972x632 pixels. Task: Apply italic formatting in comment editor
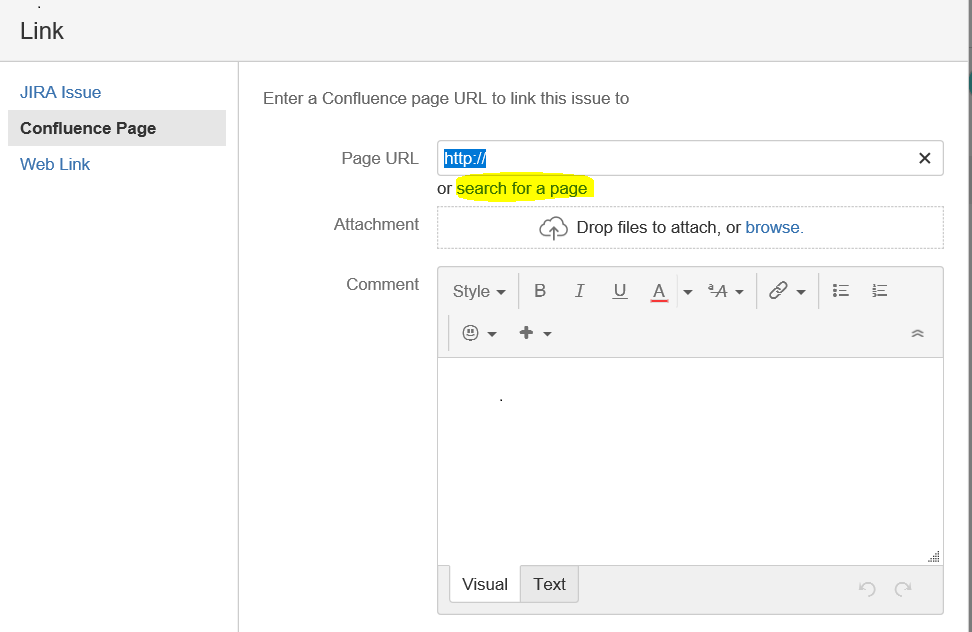(x=579, y=291)
